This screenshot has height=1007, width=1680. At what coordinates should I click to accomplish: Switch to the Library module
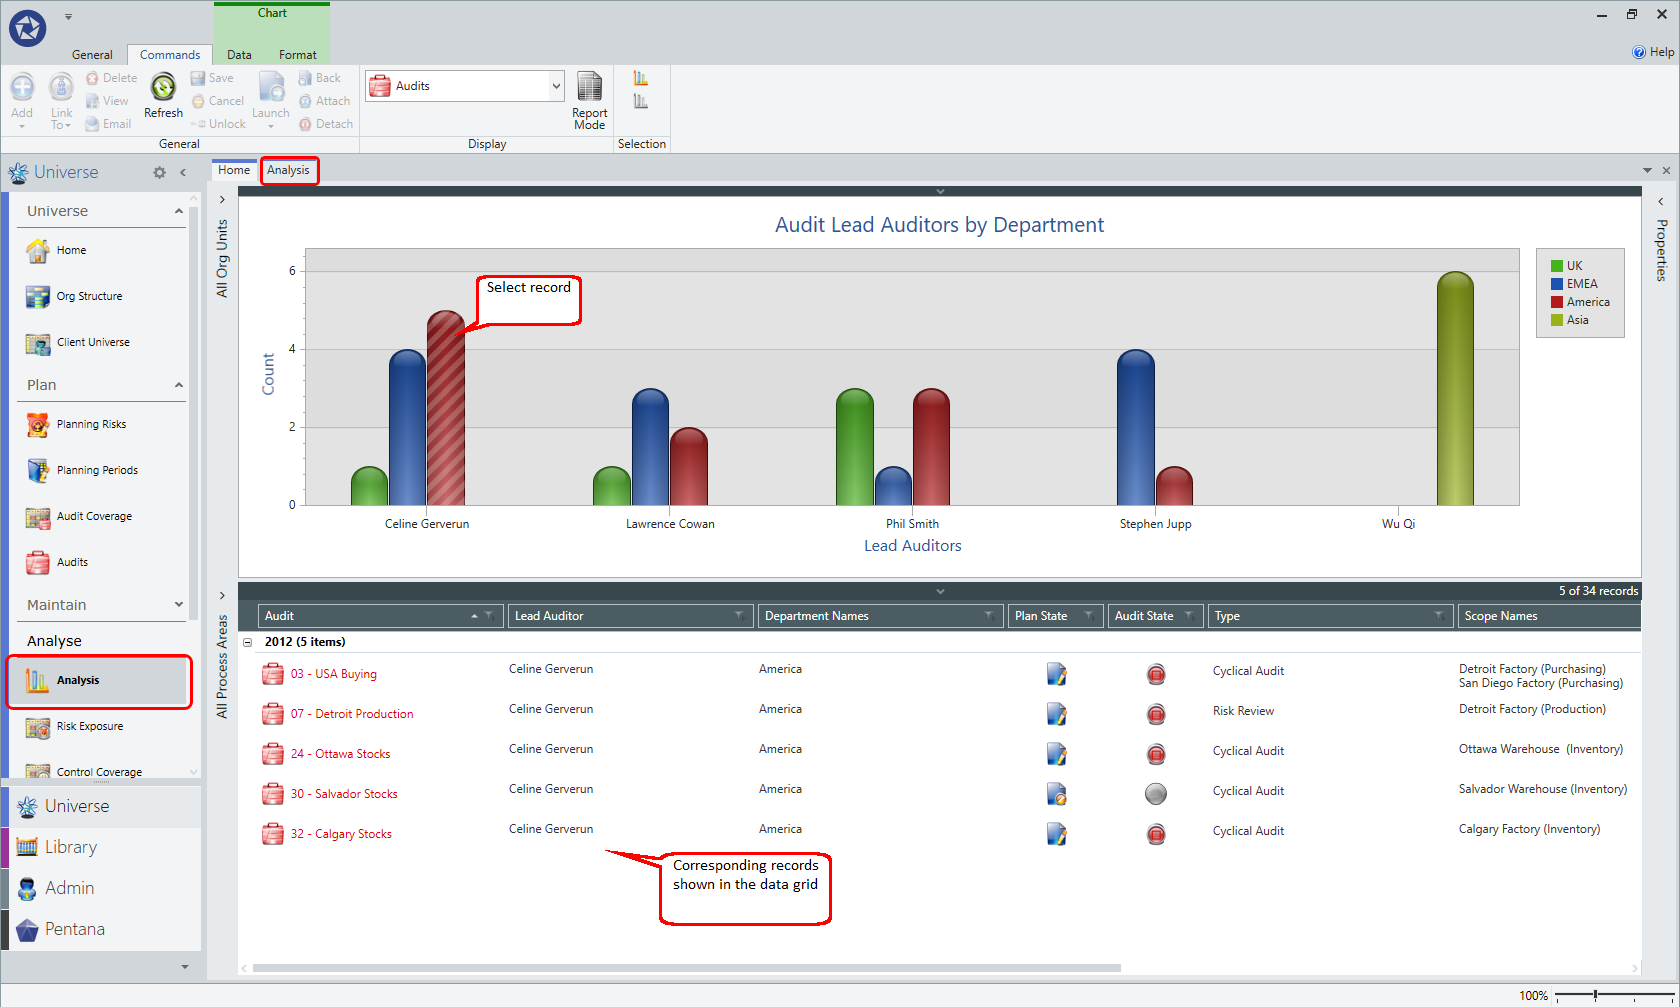click(x=70, y=847)
